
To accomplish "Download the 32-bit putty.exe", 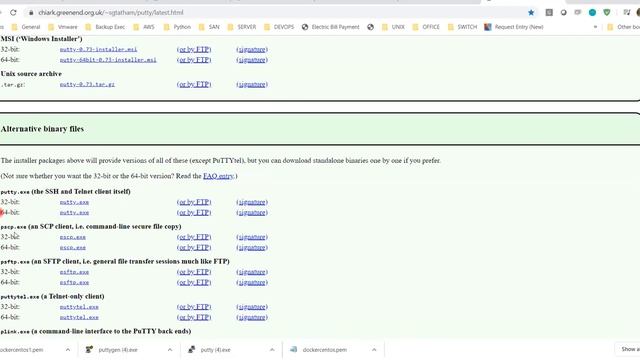I will 74,202.
